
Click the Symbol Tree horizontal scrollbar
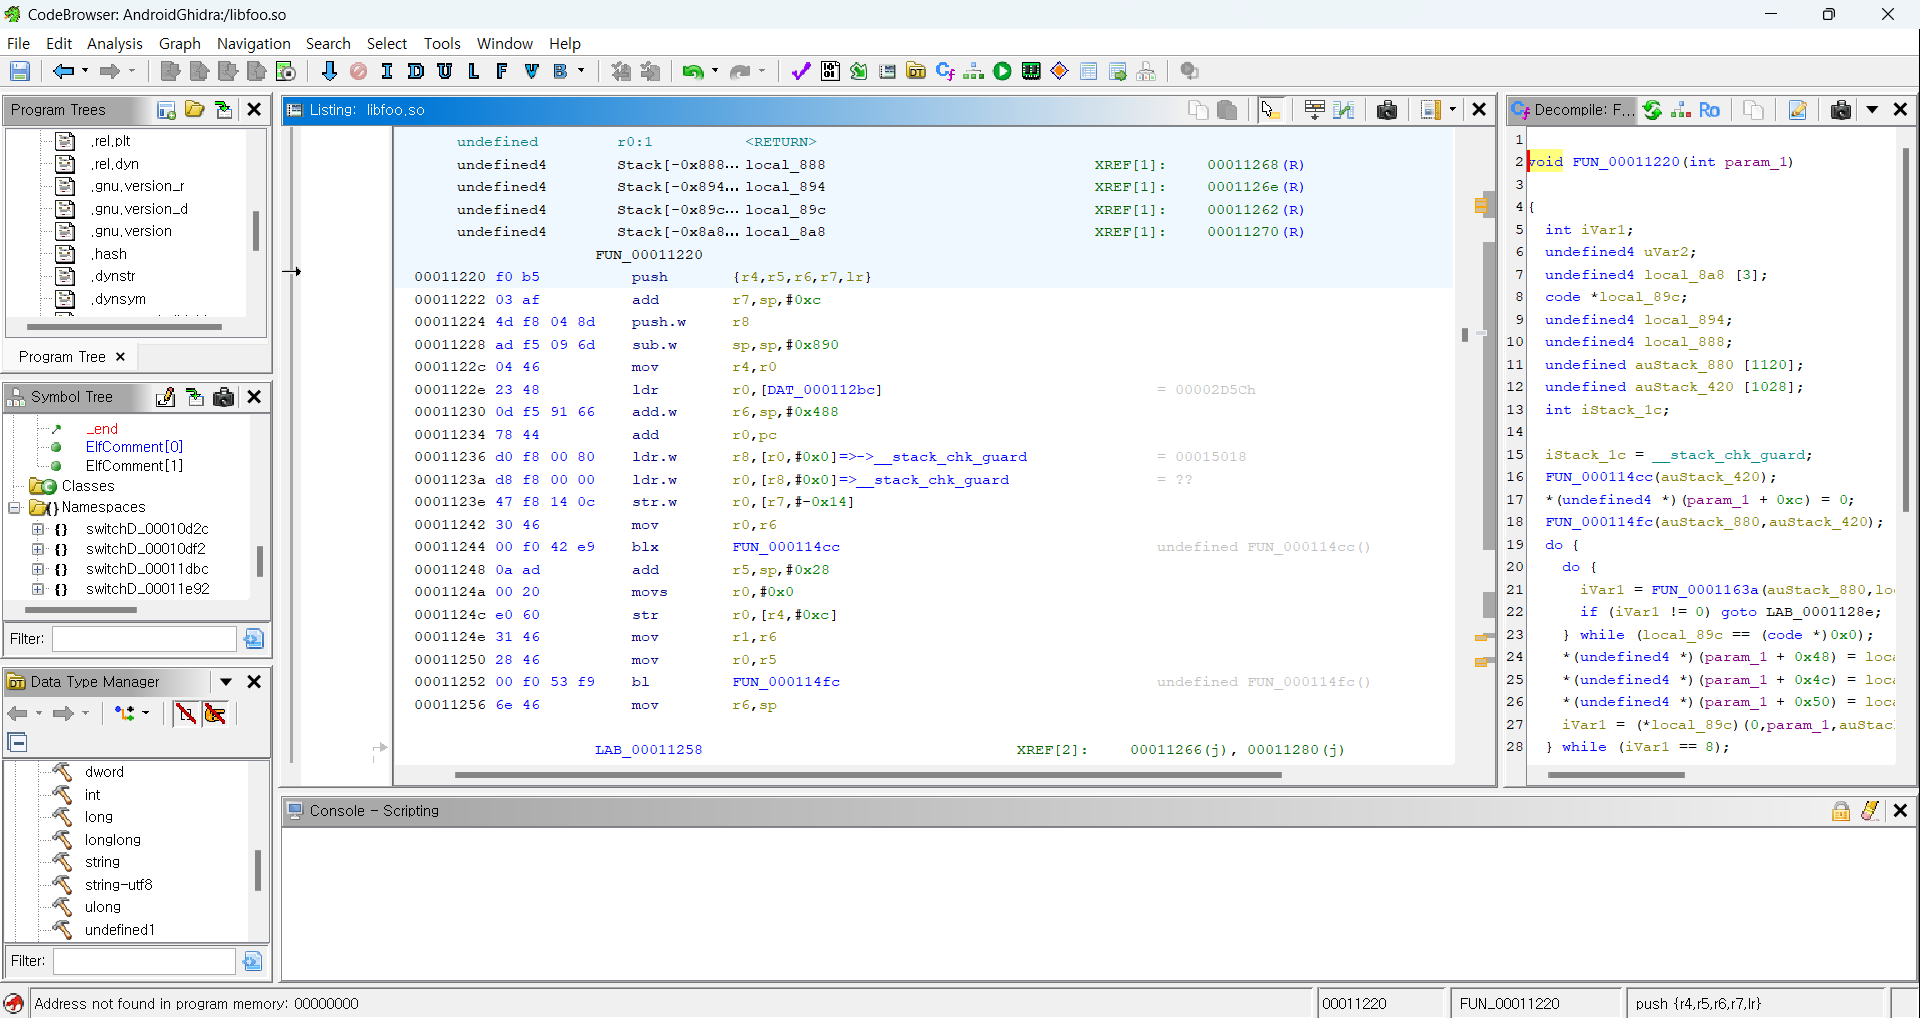(x=80, y=609)
